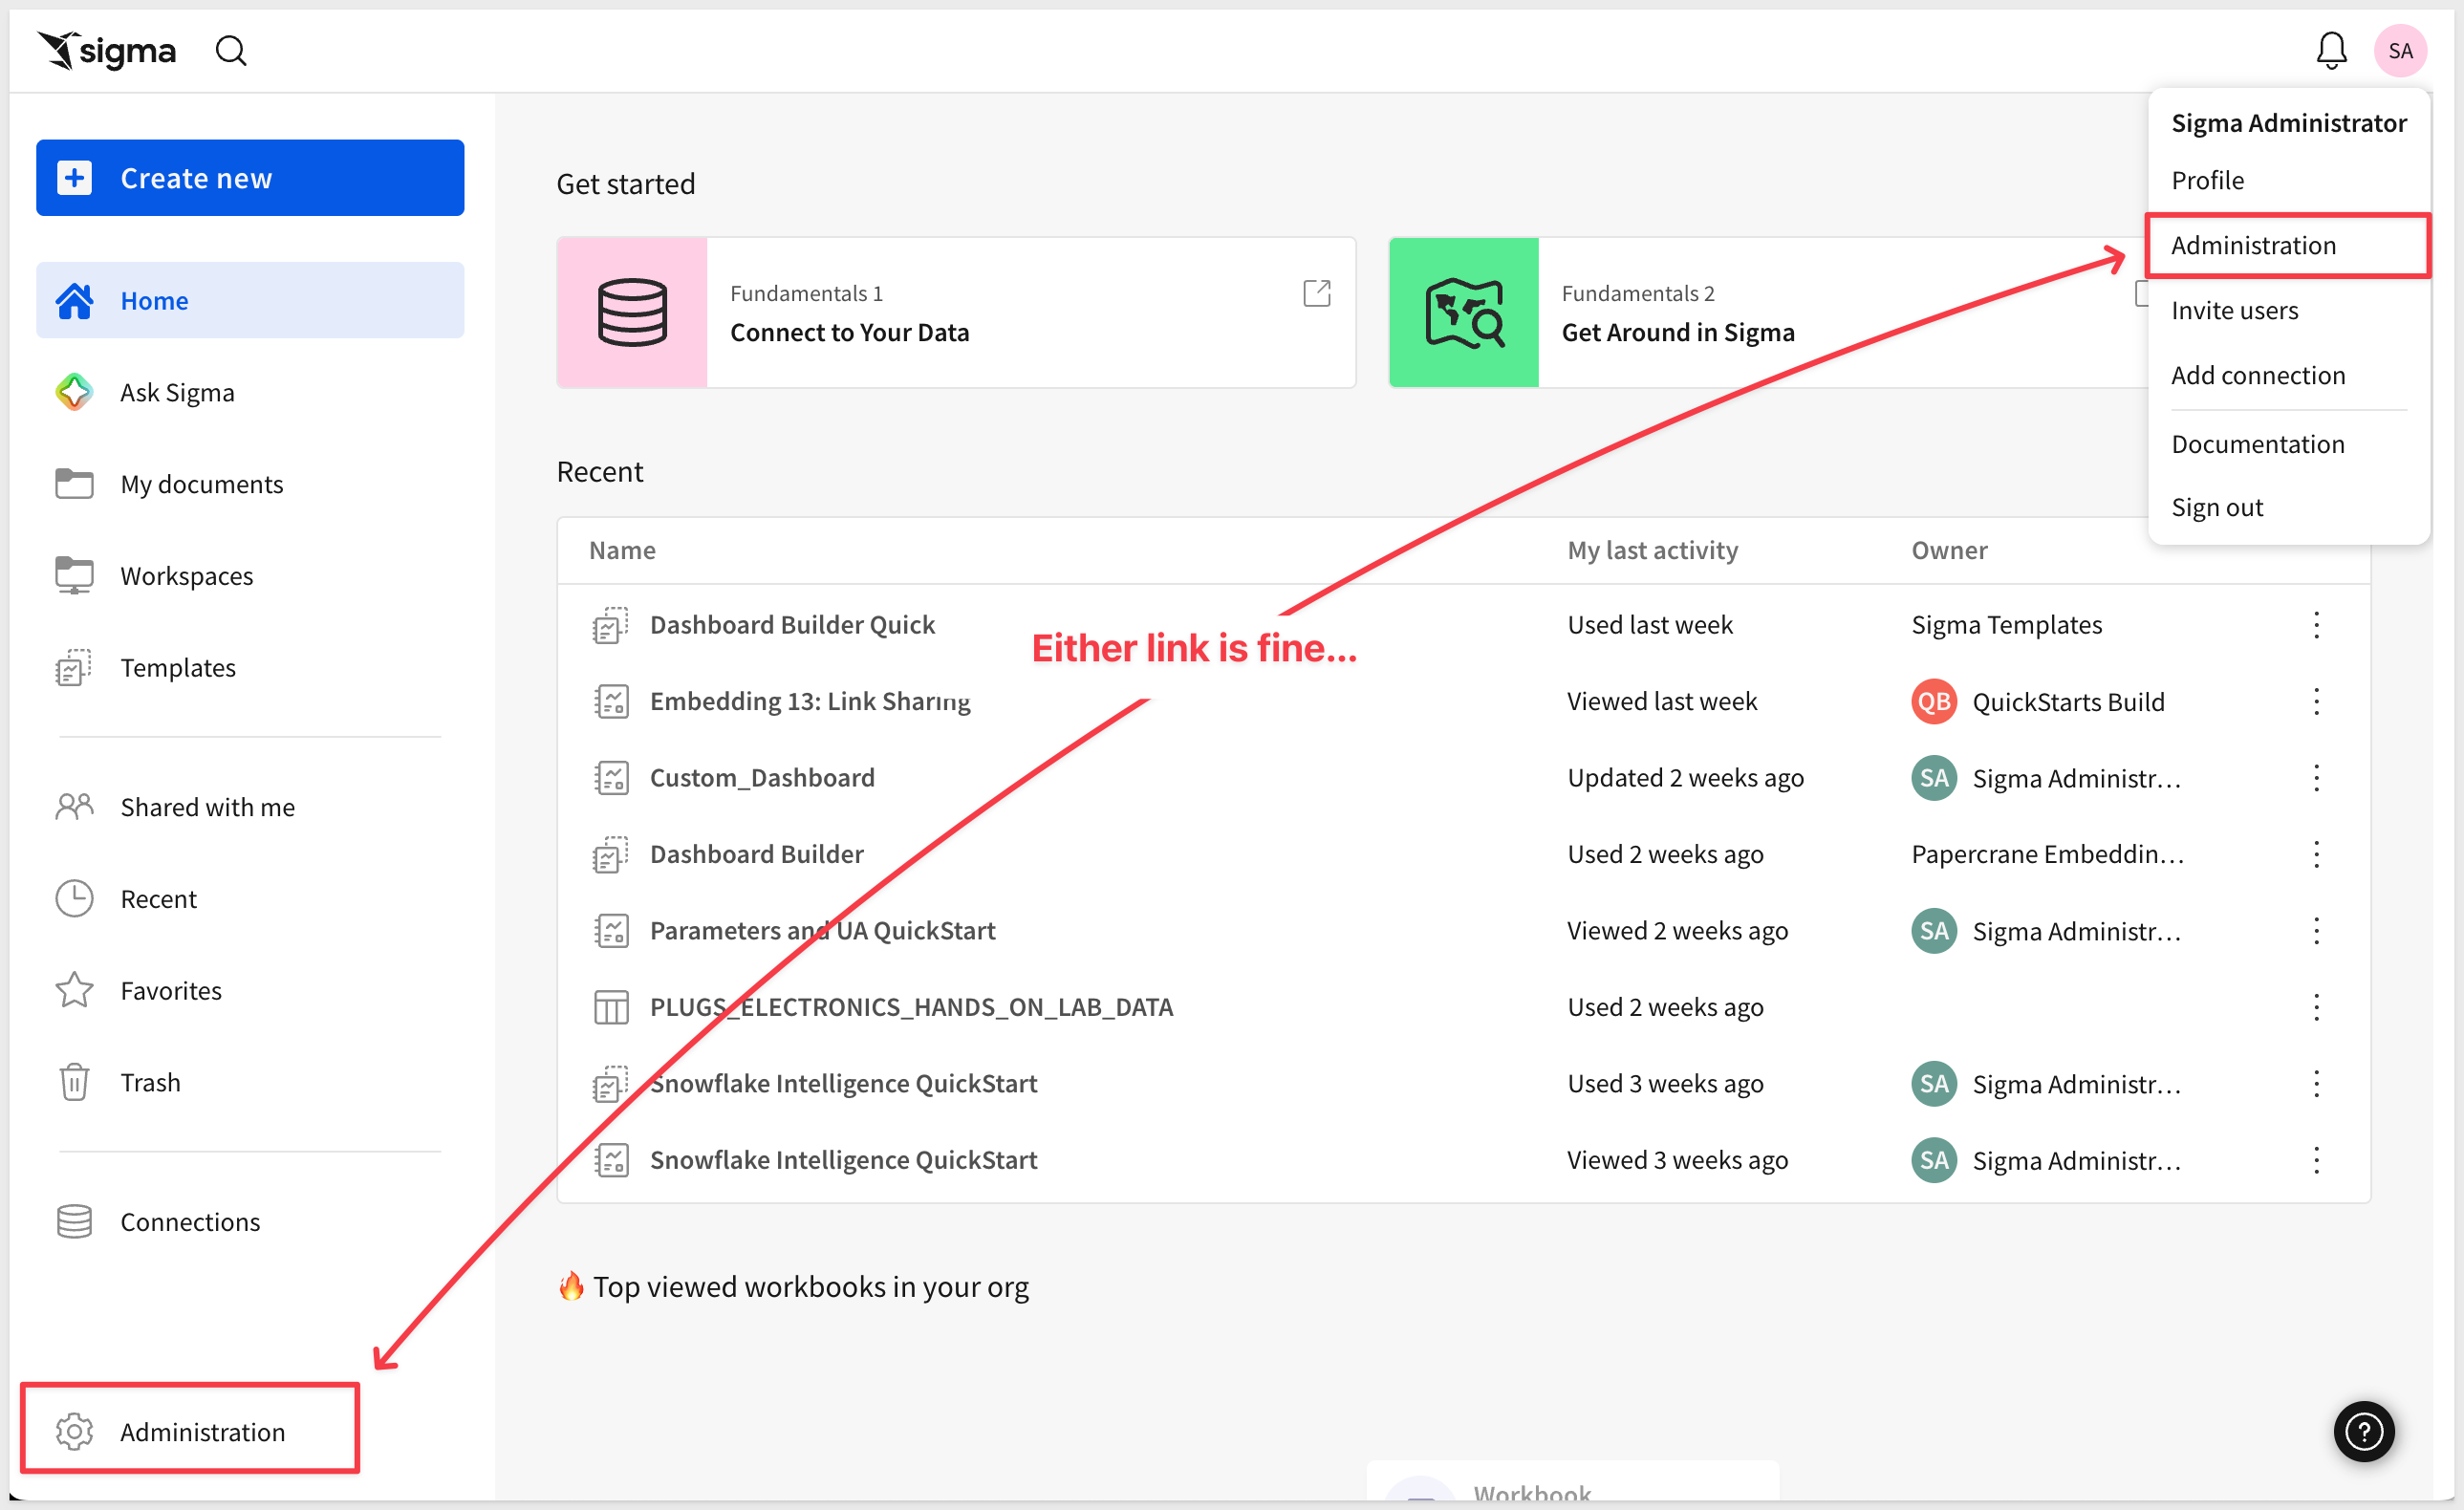
Task: Choose Sign out from user menu
Action: tap(2216, 507)
